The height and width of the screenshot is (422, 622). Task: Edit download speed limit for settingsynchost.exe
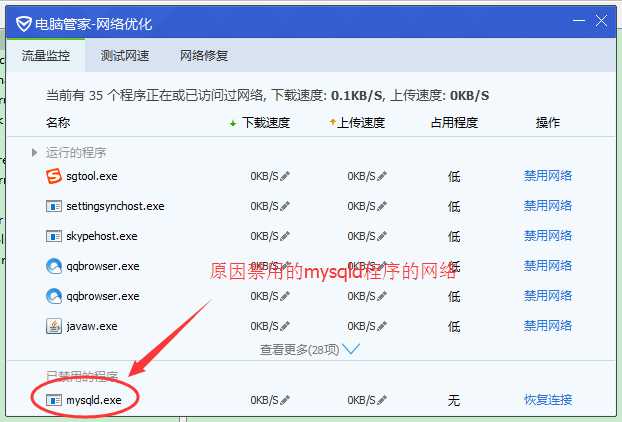click(x=285, y=206)
